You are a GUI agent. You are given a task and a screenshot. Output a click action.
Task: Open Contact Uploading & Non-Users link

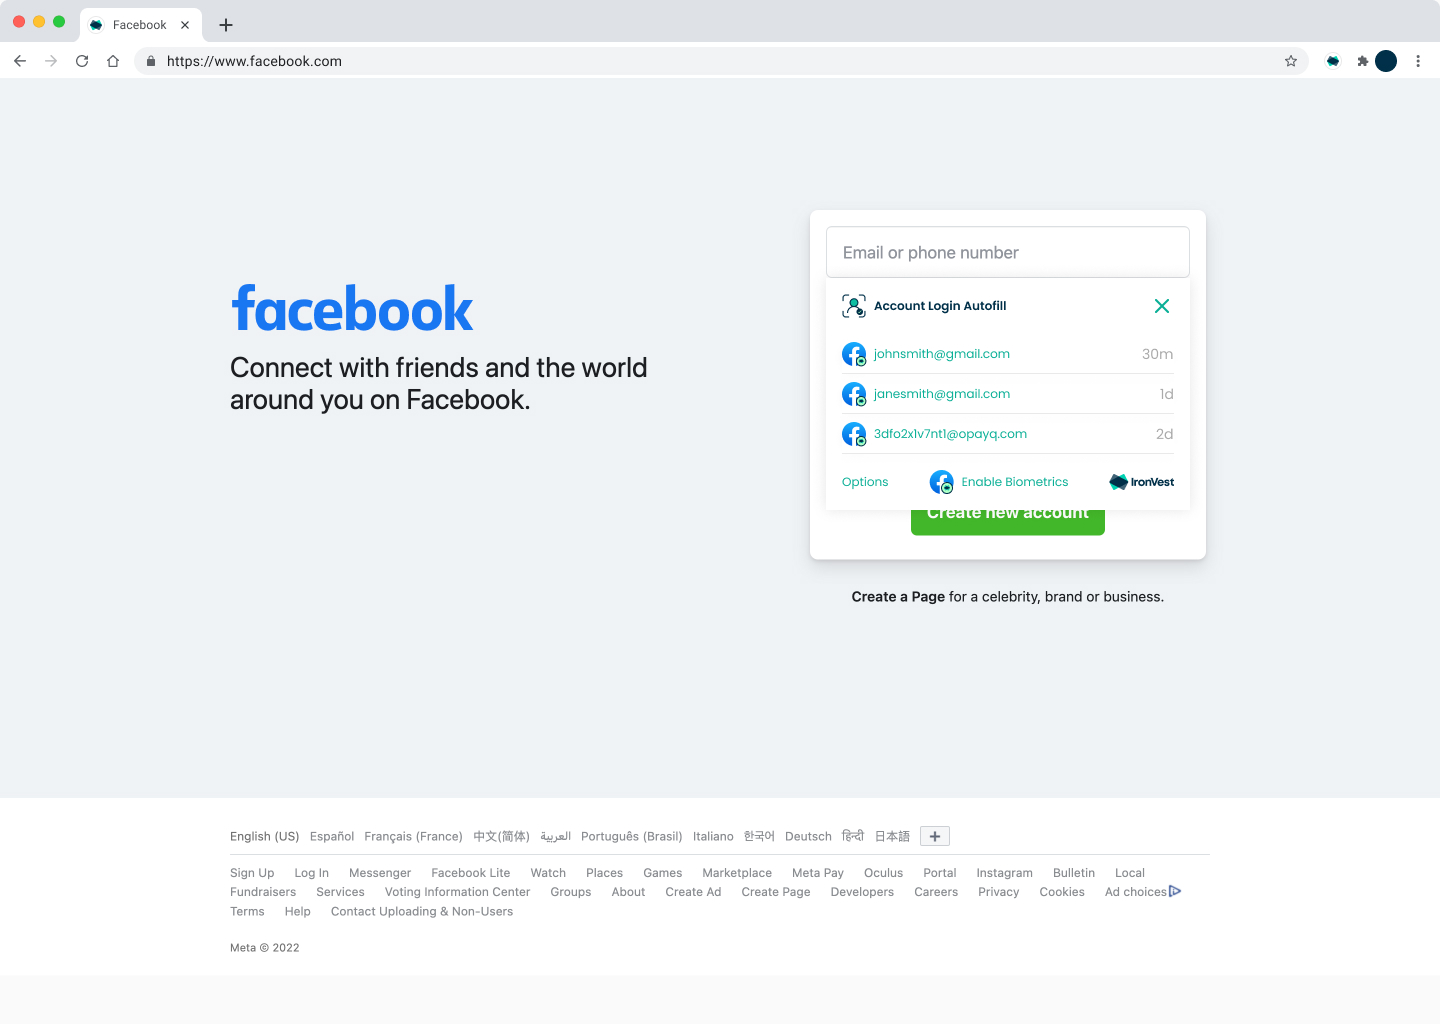(422, 911)
